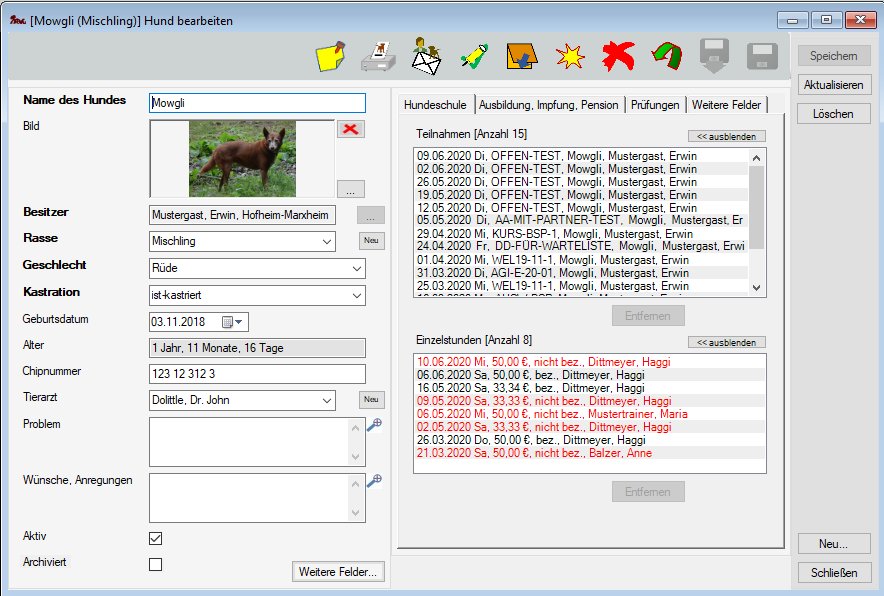The height and width of the screenshot is (596, 884).
Task: Remove the dog picture with red X
Action: 351,129
